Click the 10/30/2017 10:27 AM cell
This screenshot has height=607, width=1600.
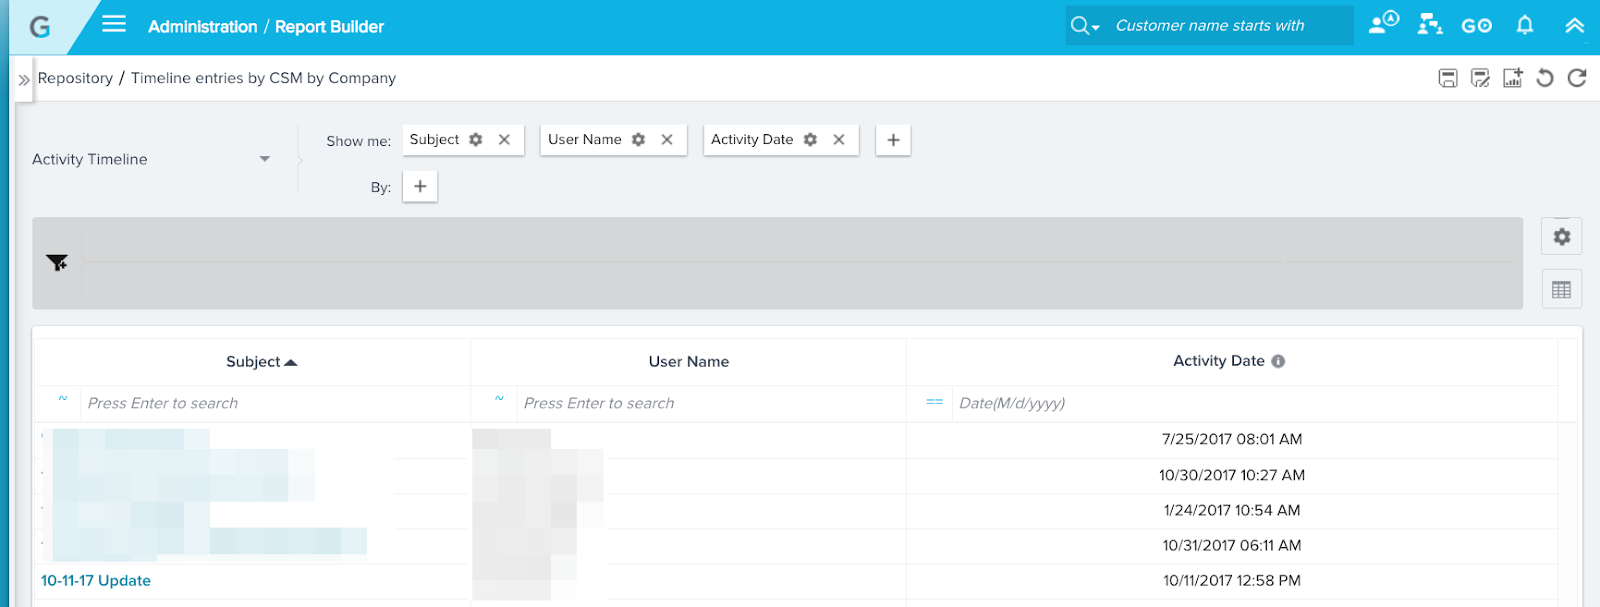[x=1232, y=475]
